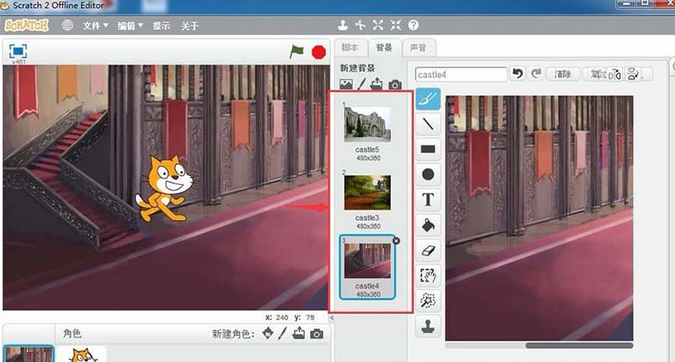Click the green flag to start
This screenshot has width=675, height=362.
click(x=297, y=52)
